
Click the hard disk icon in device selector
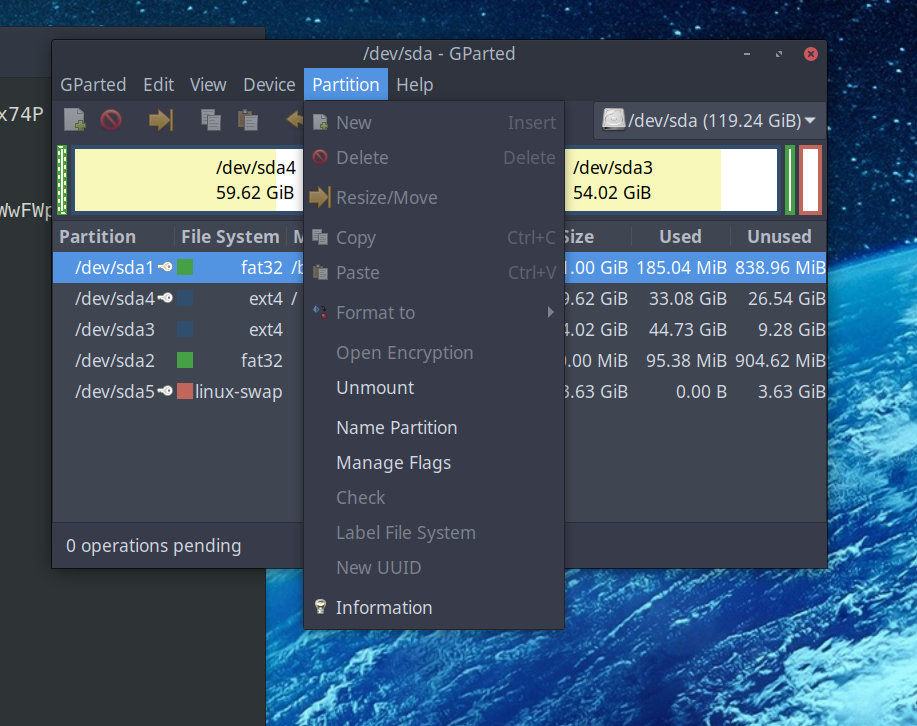[613, 119]
